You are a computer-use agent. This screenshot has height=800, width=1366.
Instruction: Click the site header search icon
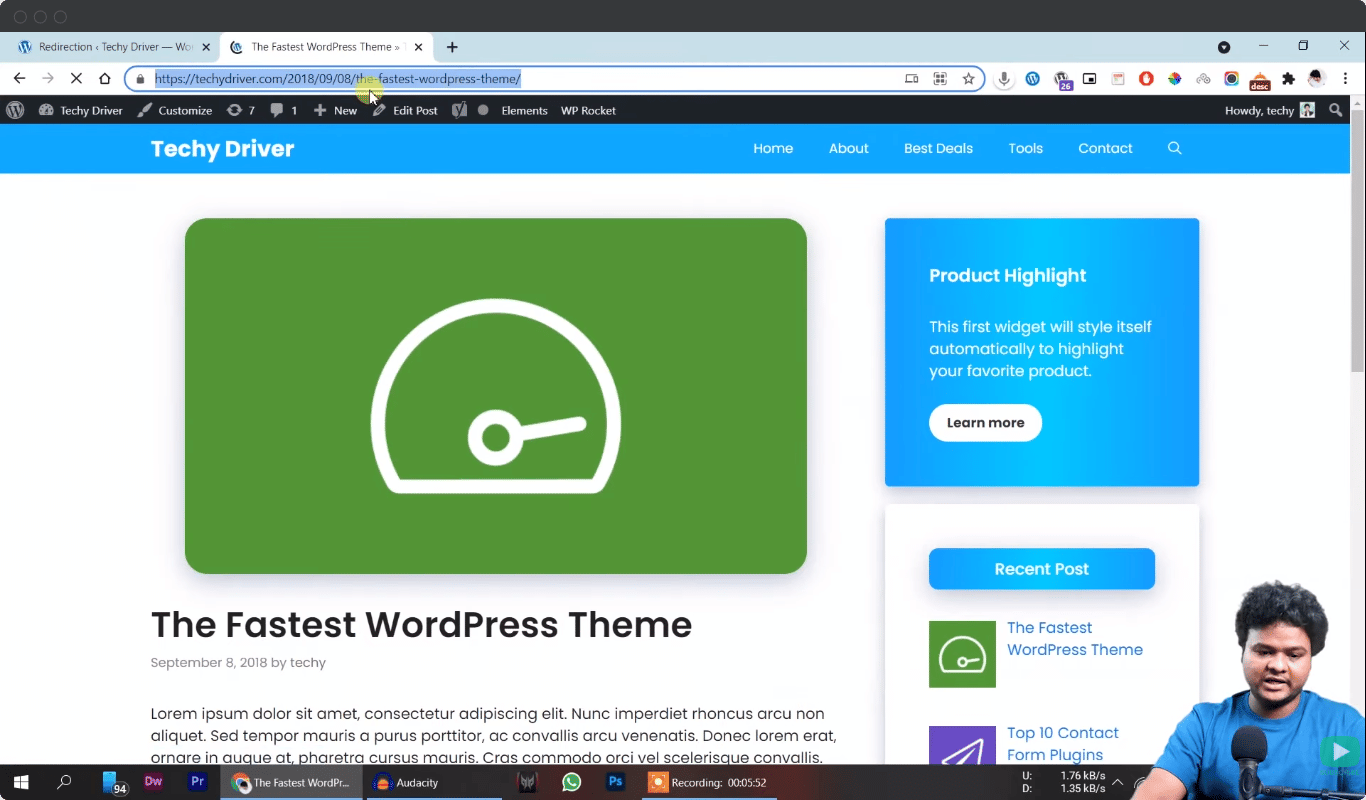coord(1175,148)
